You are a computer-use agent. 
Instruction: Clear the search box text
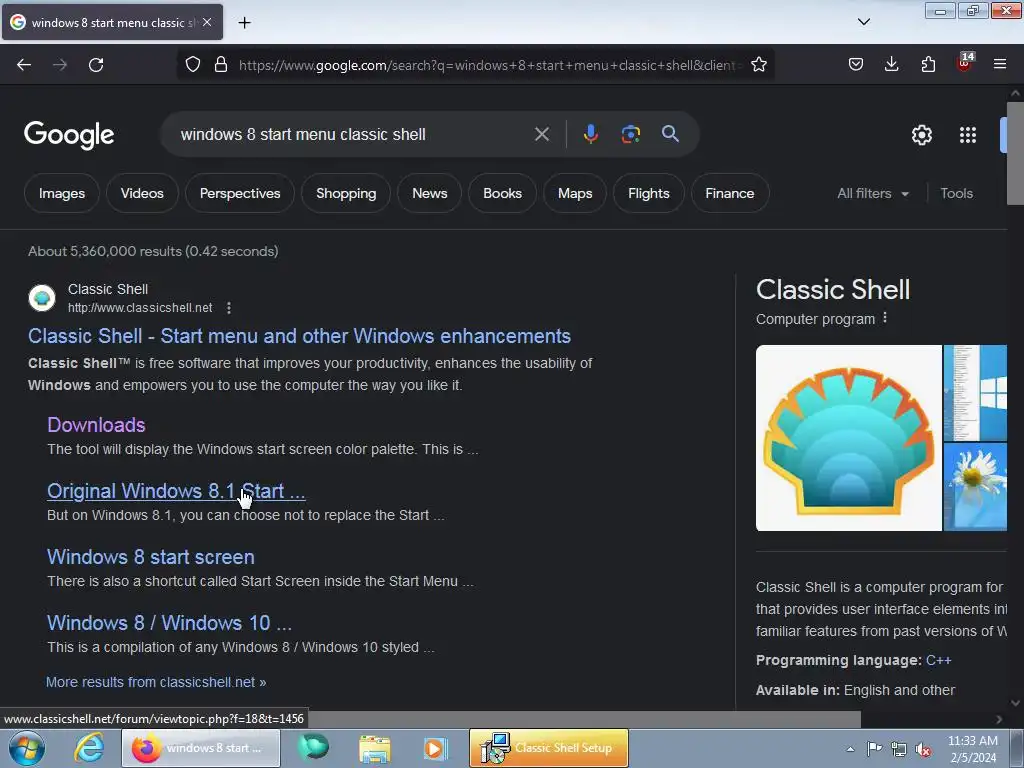pyautogui.click(x=541, y=134)
